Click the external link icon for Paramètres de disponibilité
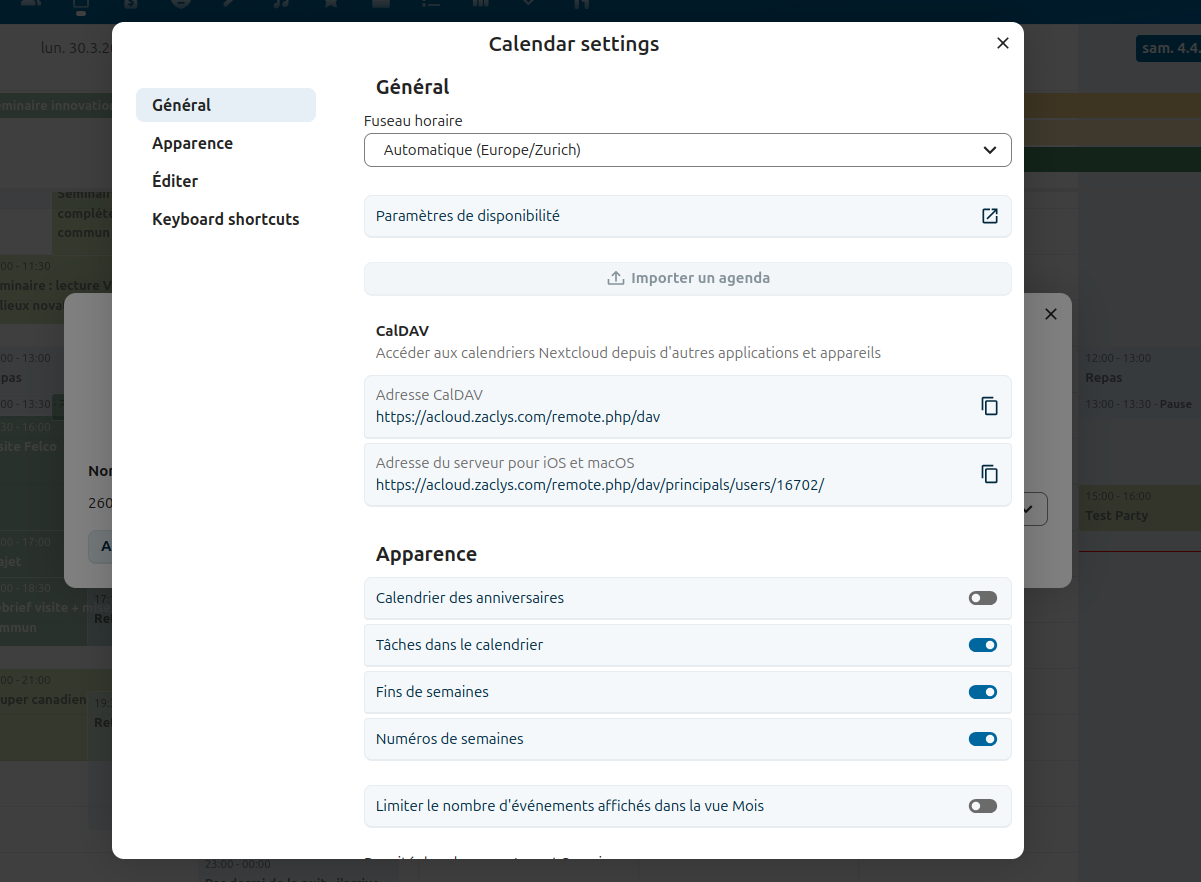This screenshot has height=882, width=1201. click(989, 216)
